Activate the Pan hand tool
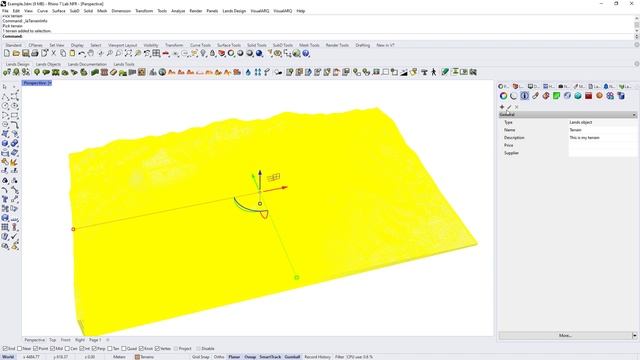 [x=91, y=53]
